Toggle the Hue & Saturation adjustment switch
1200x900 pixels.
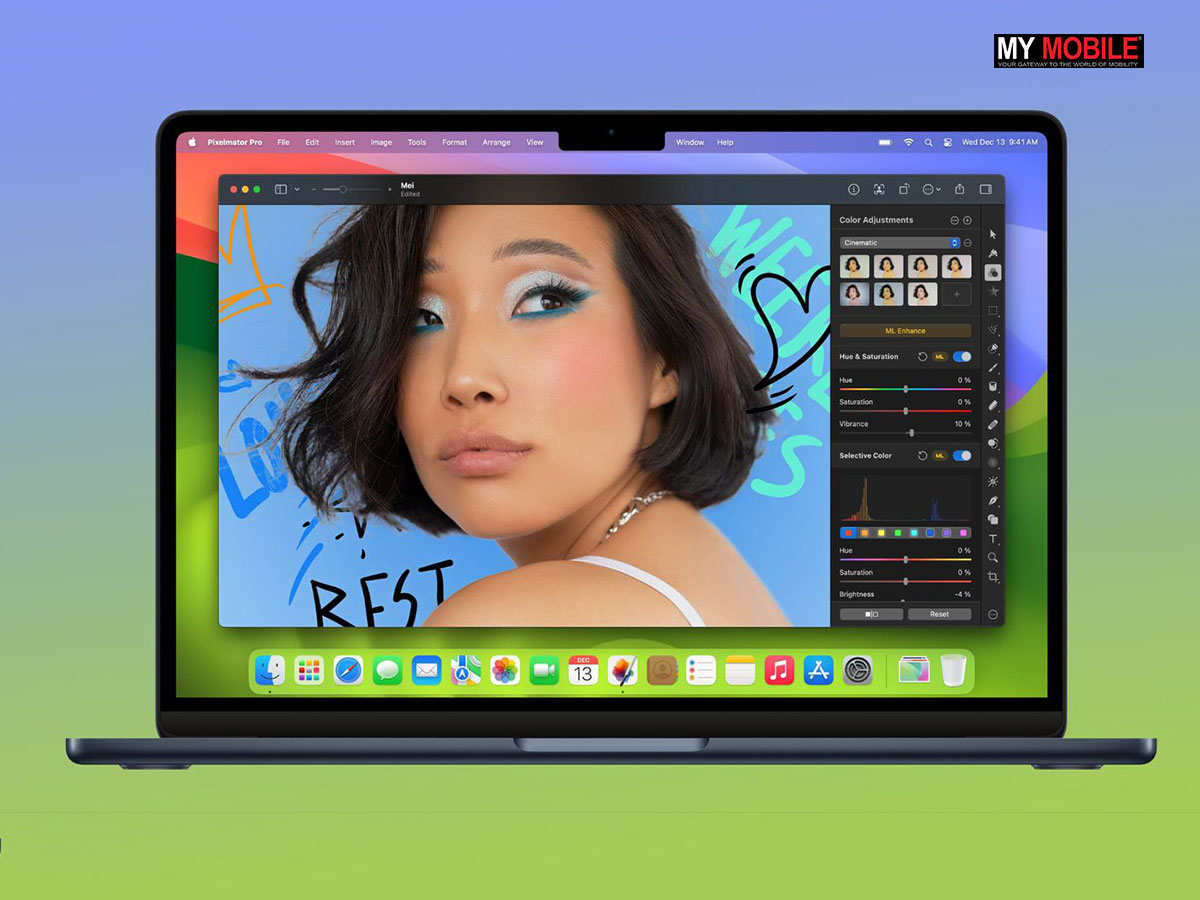tap(961, 356)
